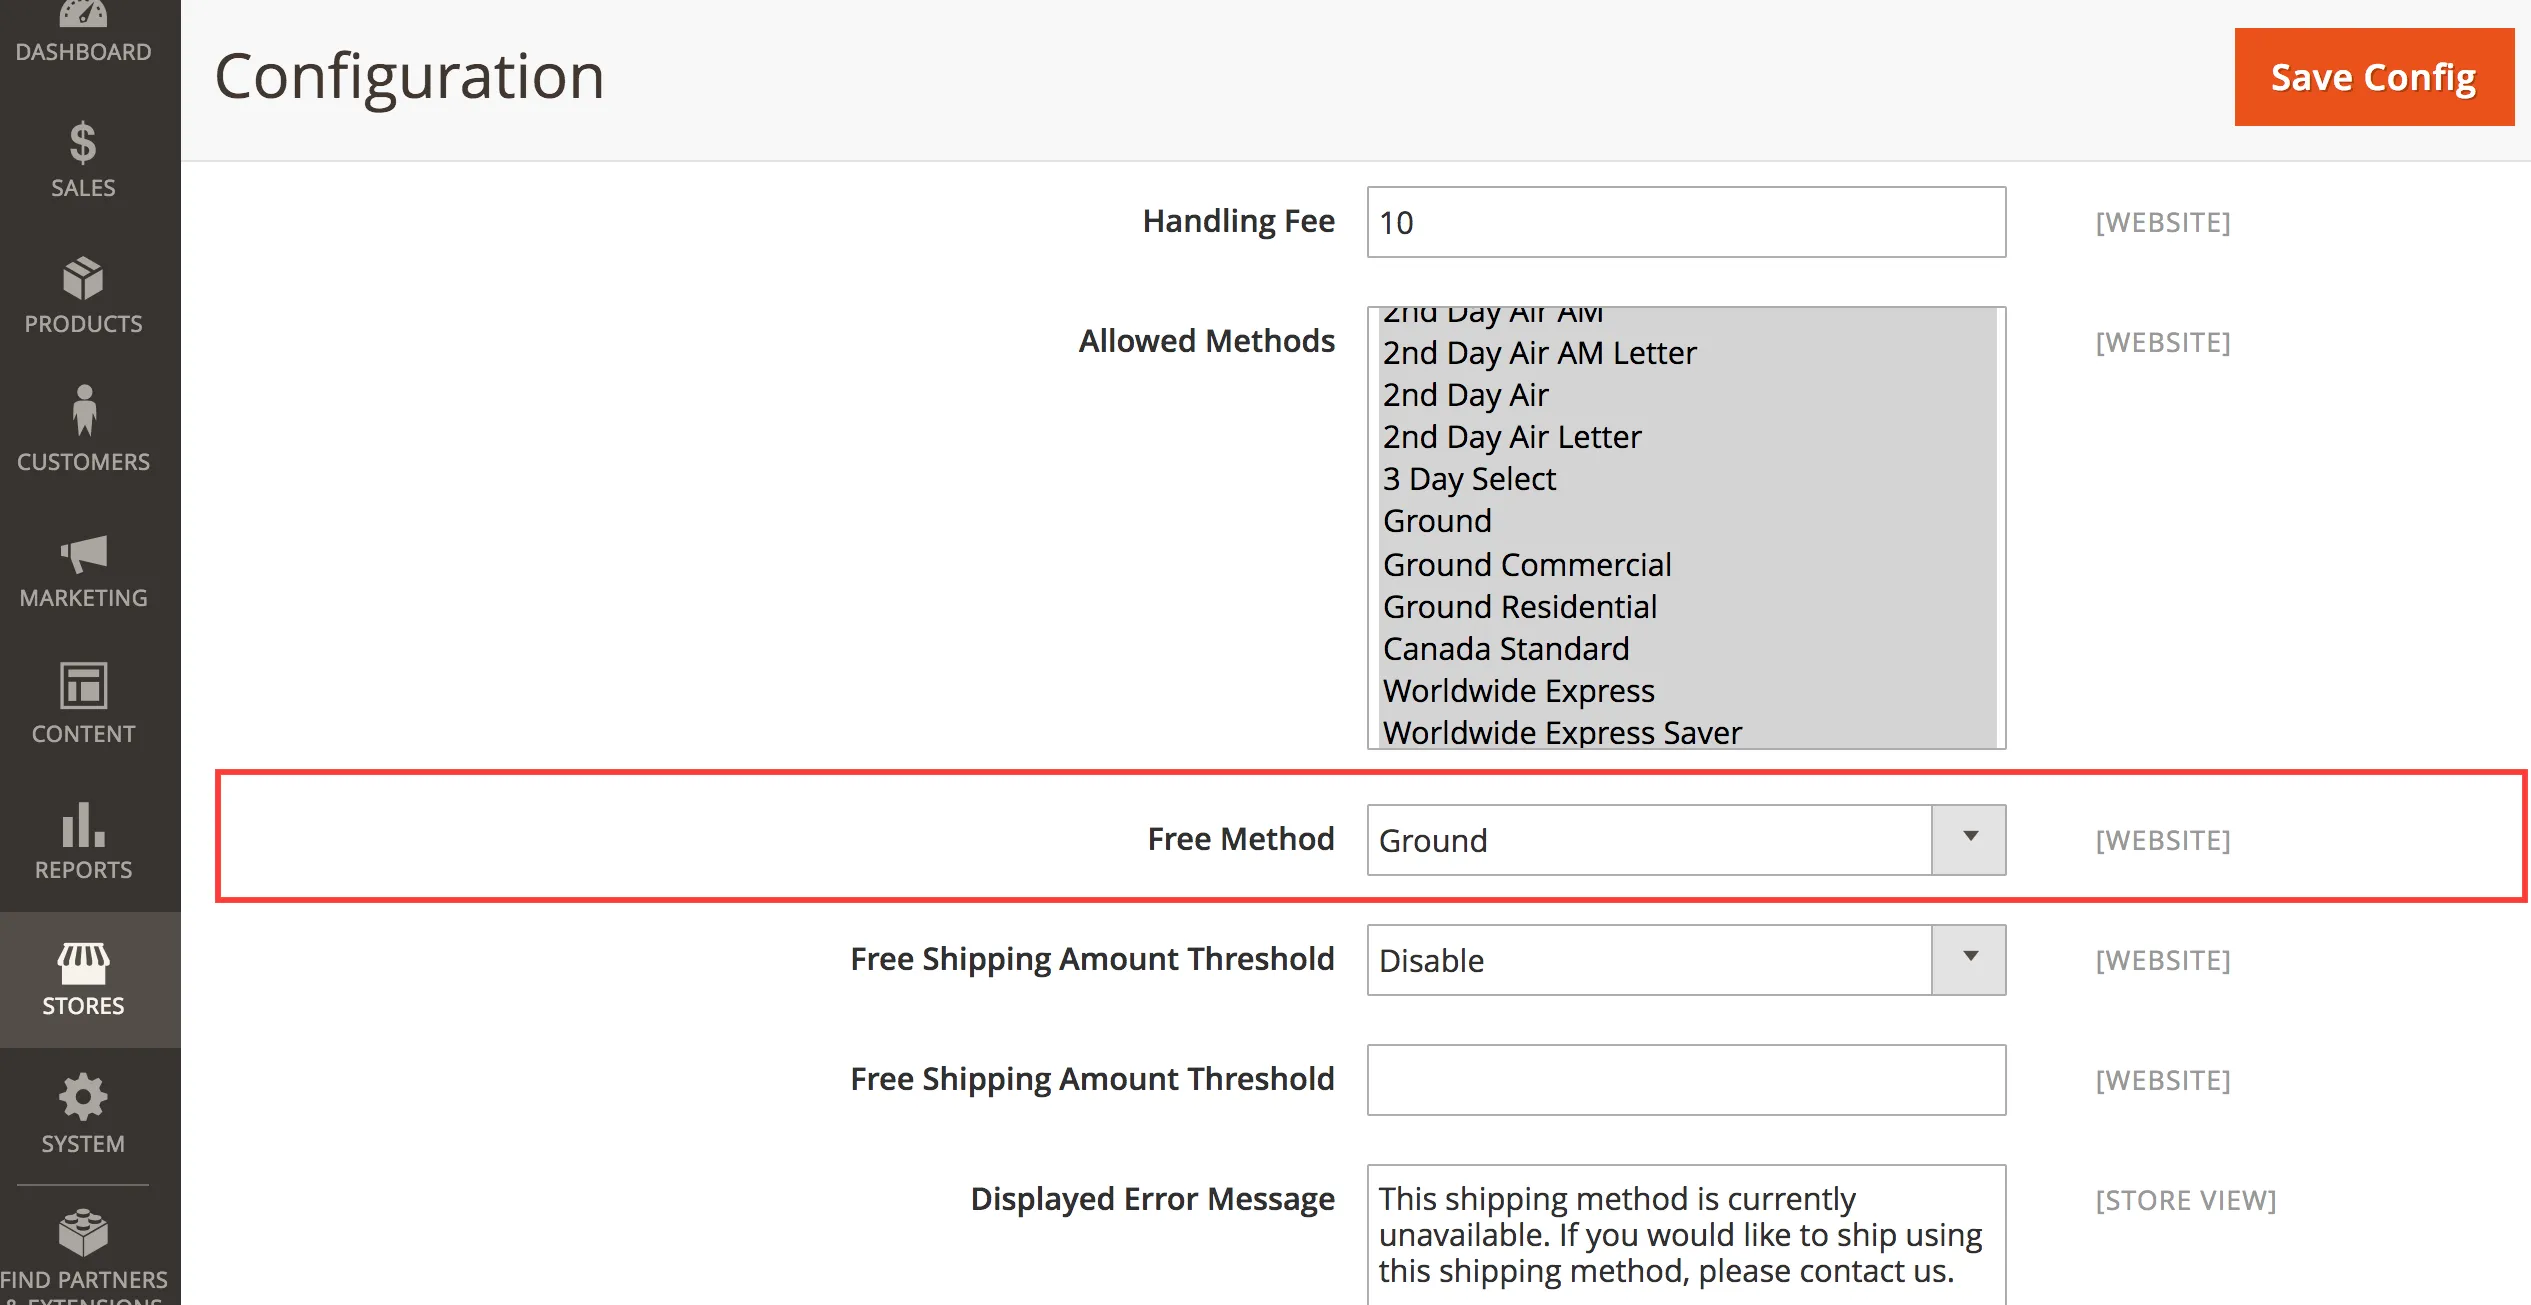Expand the Free Method dropdown arrow
Image resolution: width=2531 pixels, height=1305 pixels.
tap(1969, 839)
